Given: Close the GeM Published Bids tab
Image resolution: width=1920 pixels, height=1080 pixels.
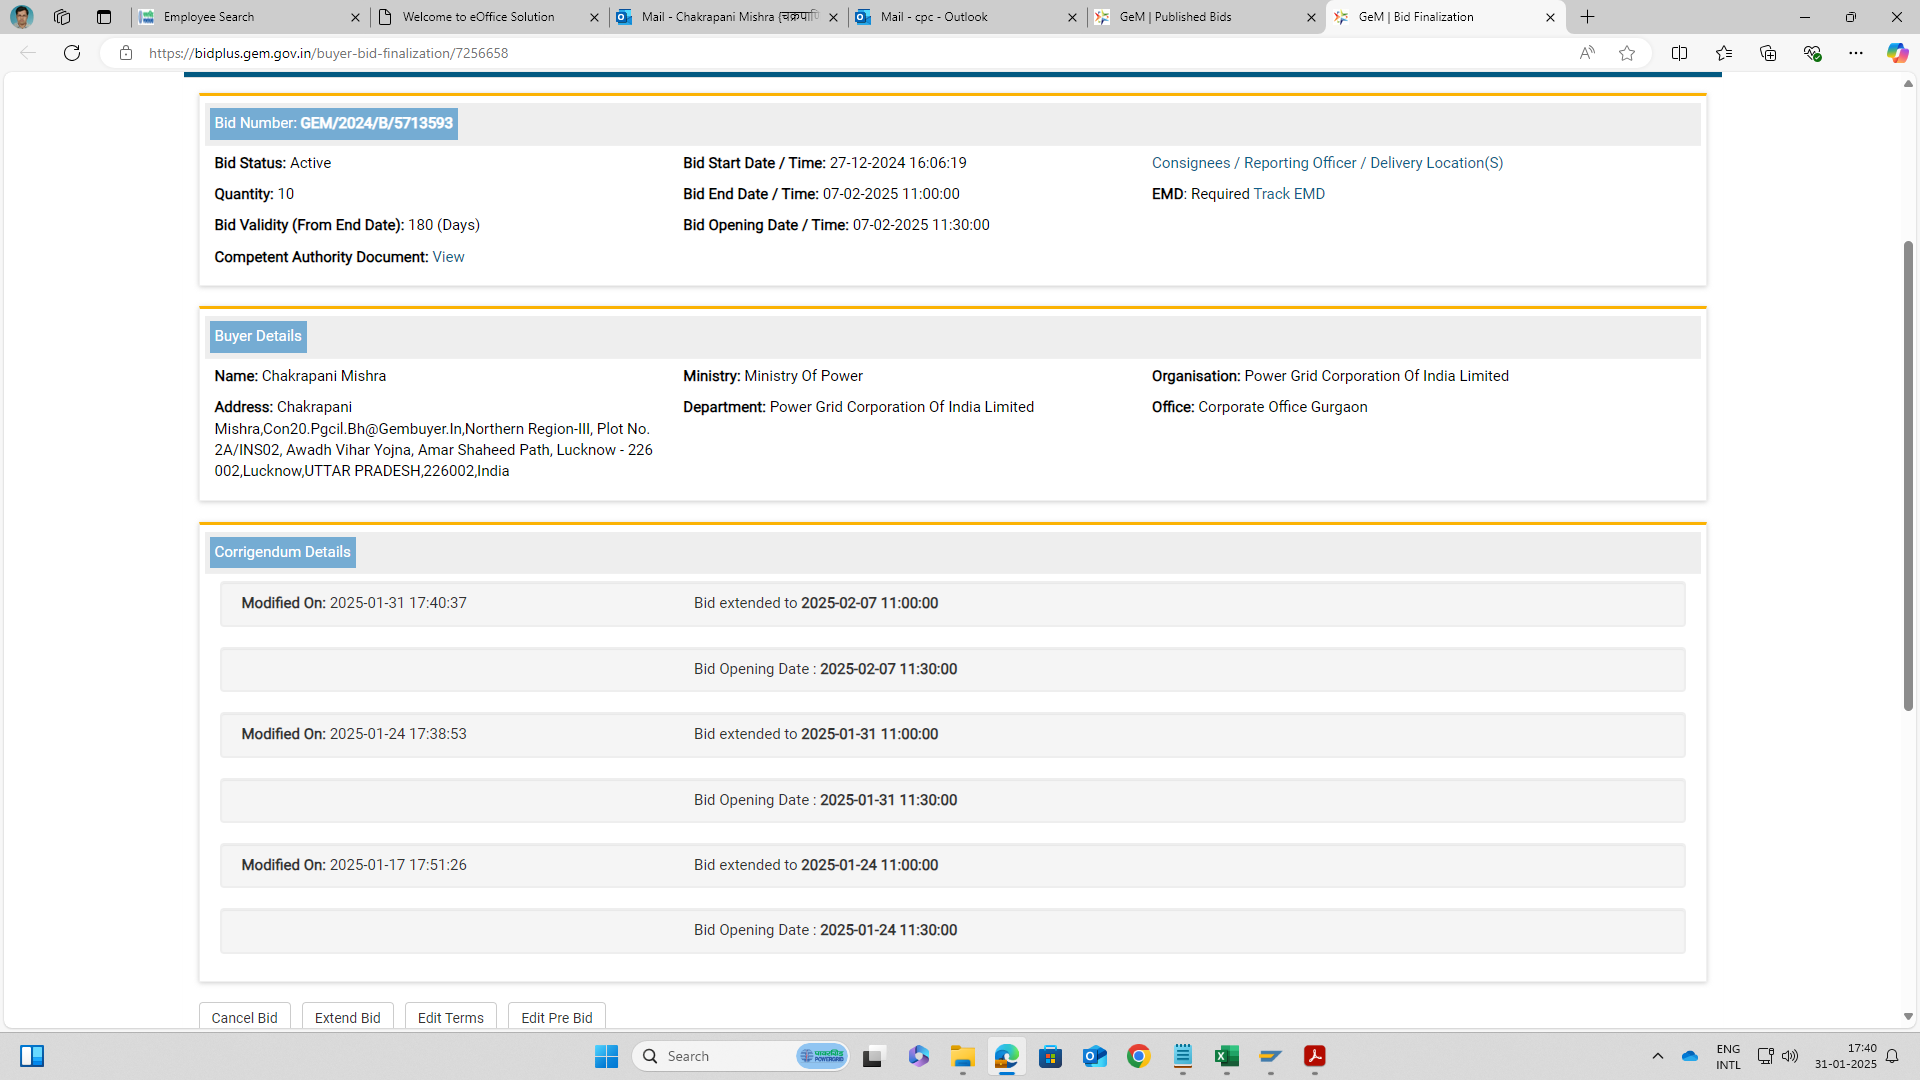Looking at the screenshot, I should (1311, 17).
